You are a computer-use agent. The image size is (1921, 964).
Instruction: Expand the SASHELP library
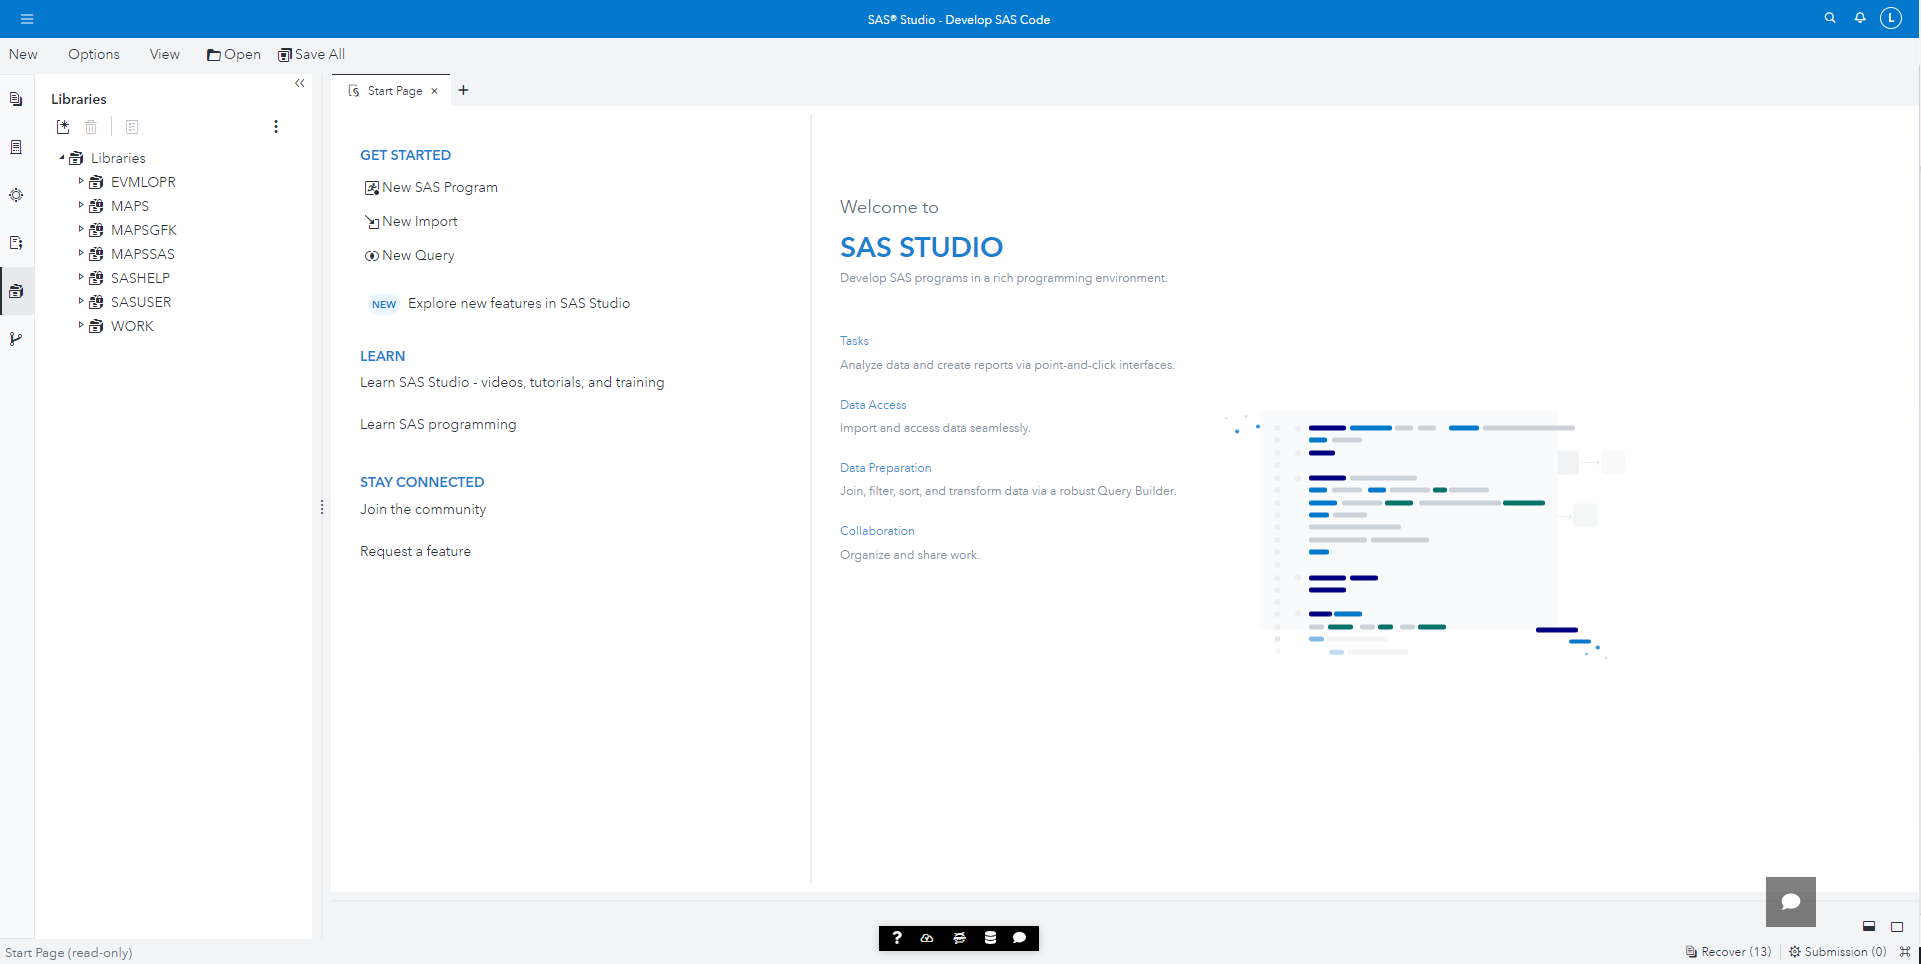click(81, 278)
